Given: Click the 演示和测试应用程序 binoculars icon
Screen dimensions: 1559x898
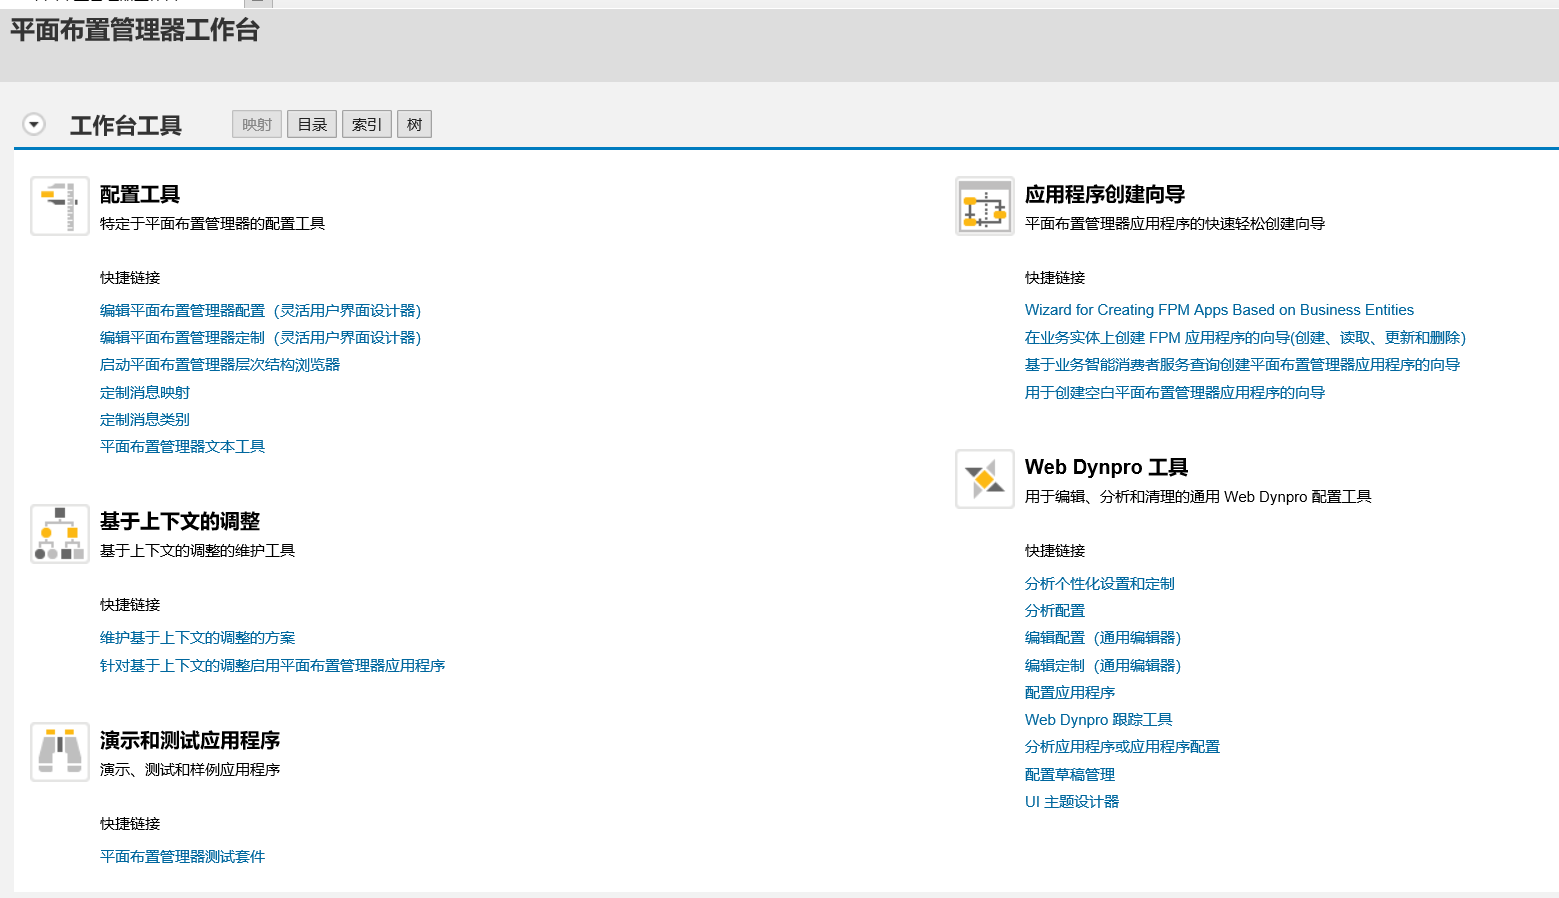Looking at the screenshot, I should [x=59, y=751].
